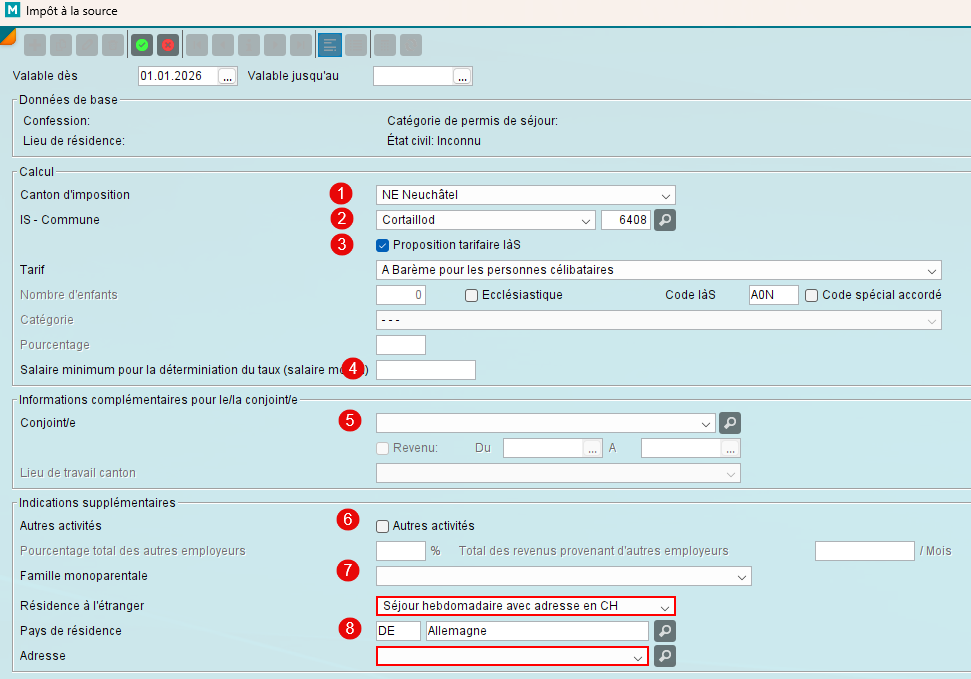Click the Adresse lookup magnifier icon
Image resolution: width=971 pixels, height=679 pixels.
click(x=665, y=656)
